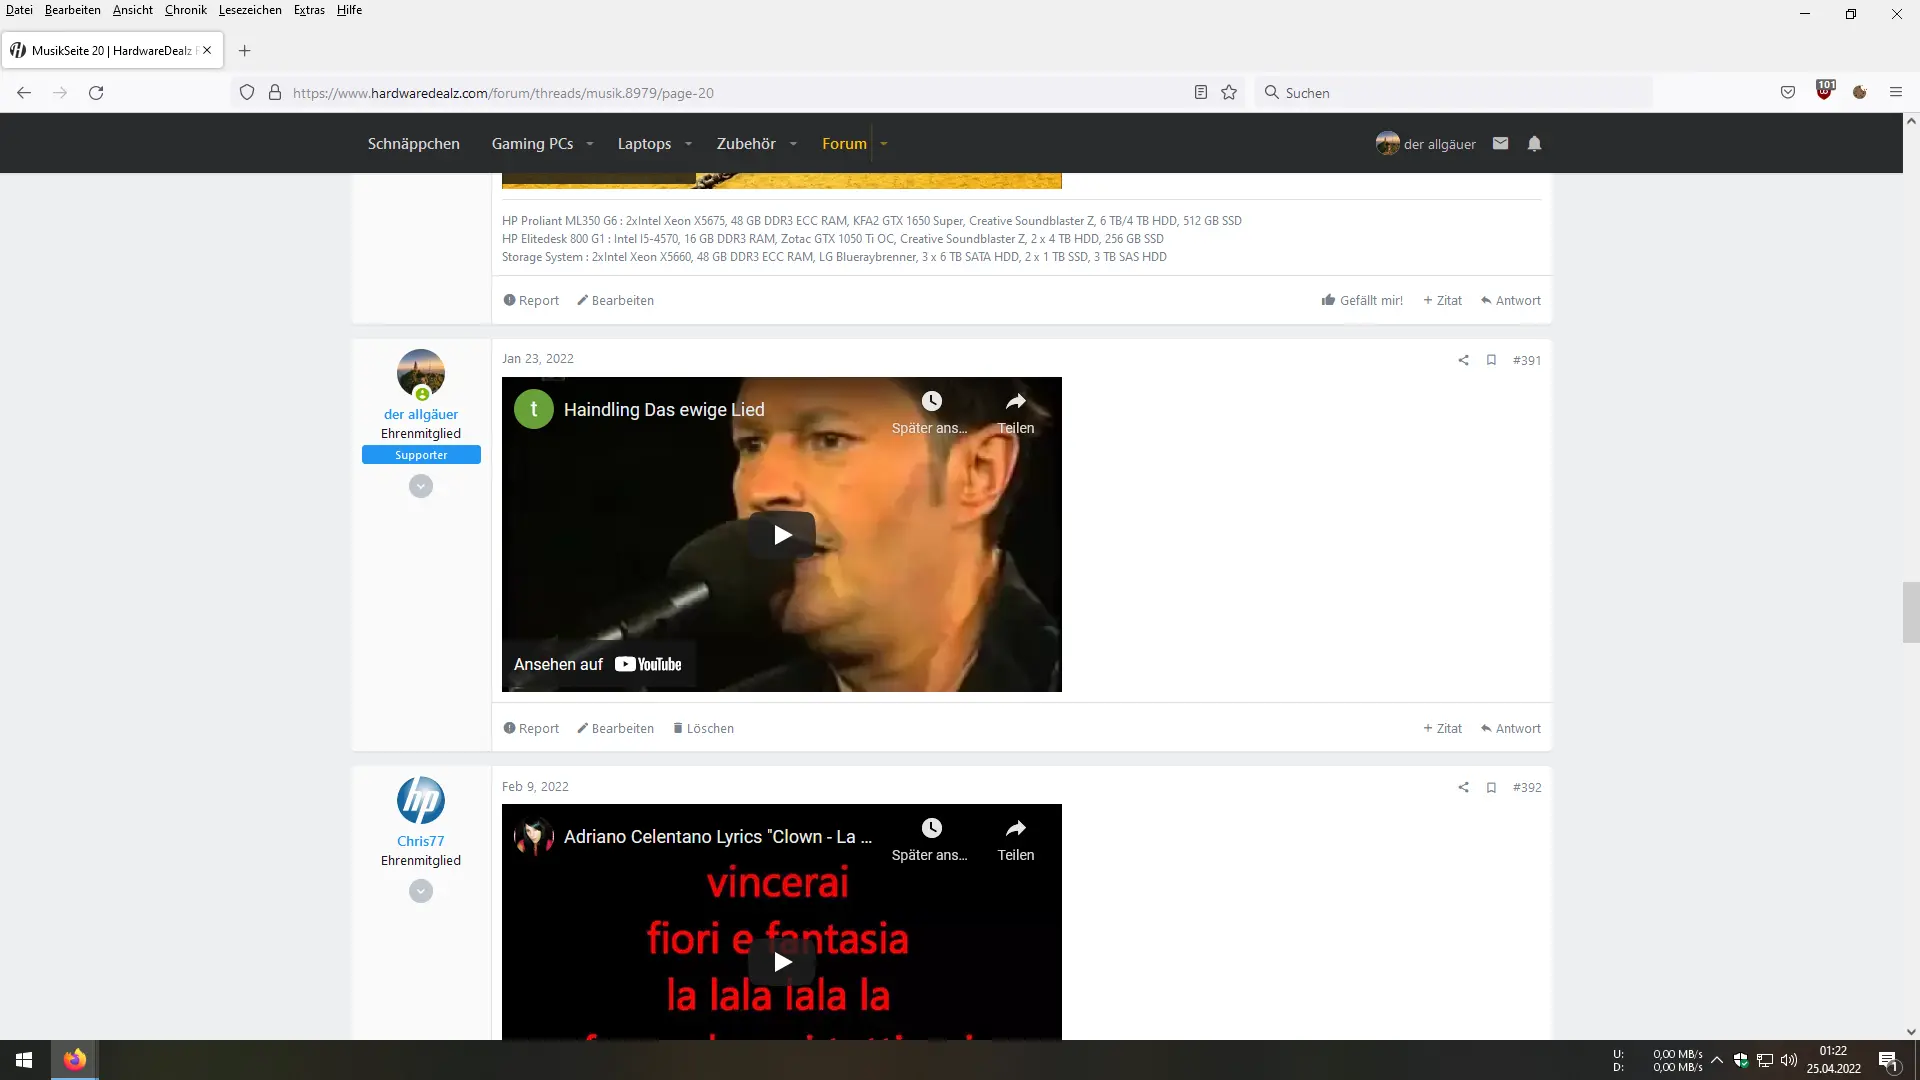Image resolution: width=1920 pixels, height=1080 pixels.
Task: Open Laptops dropdown arrow
Action: (x=688, y=144)
